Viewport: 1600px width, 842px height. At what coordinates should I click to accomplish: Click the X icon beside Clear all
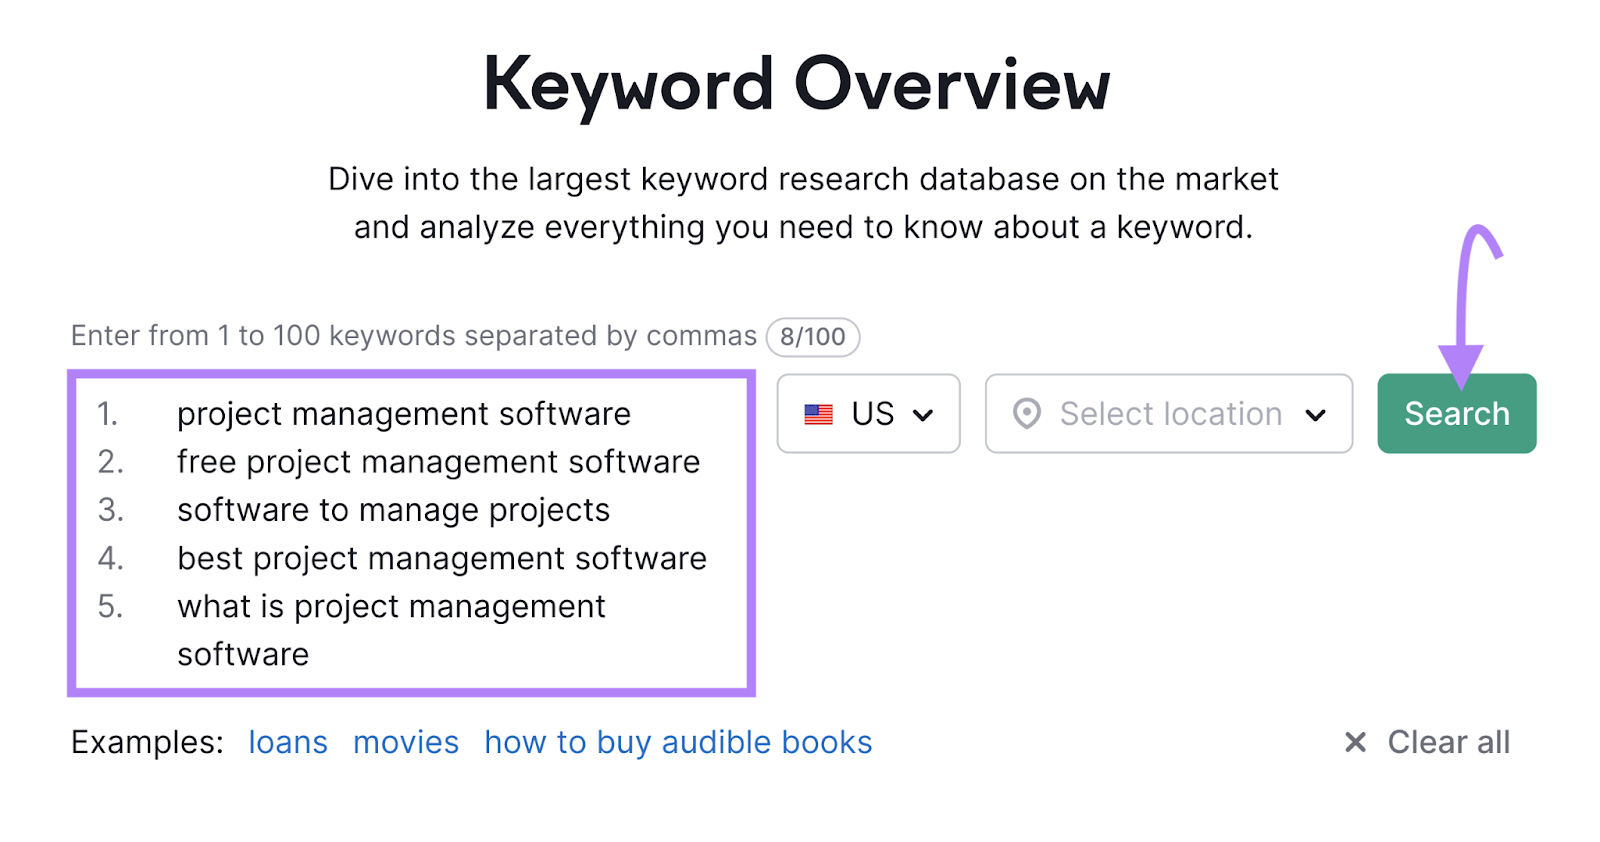[1355, 742]
